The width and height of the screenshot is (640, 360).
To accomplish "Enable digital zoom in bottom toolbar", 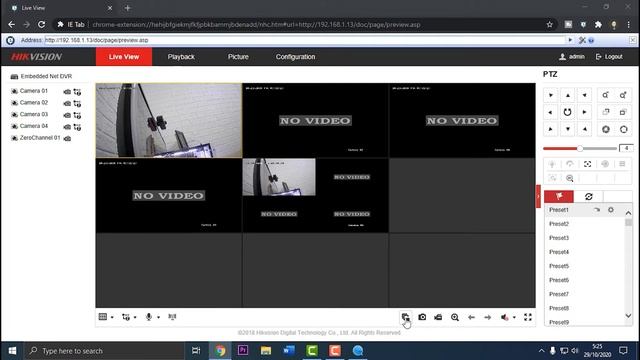I will 455,317.
